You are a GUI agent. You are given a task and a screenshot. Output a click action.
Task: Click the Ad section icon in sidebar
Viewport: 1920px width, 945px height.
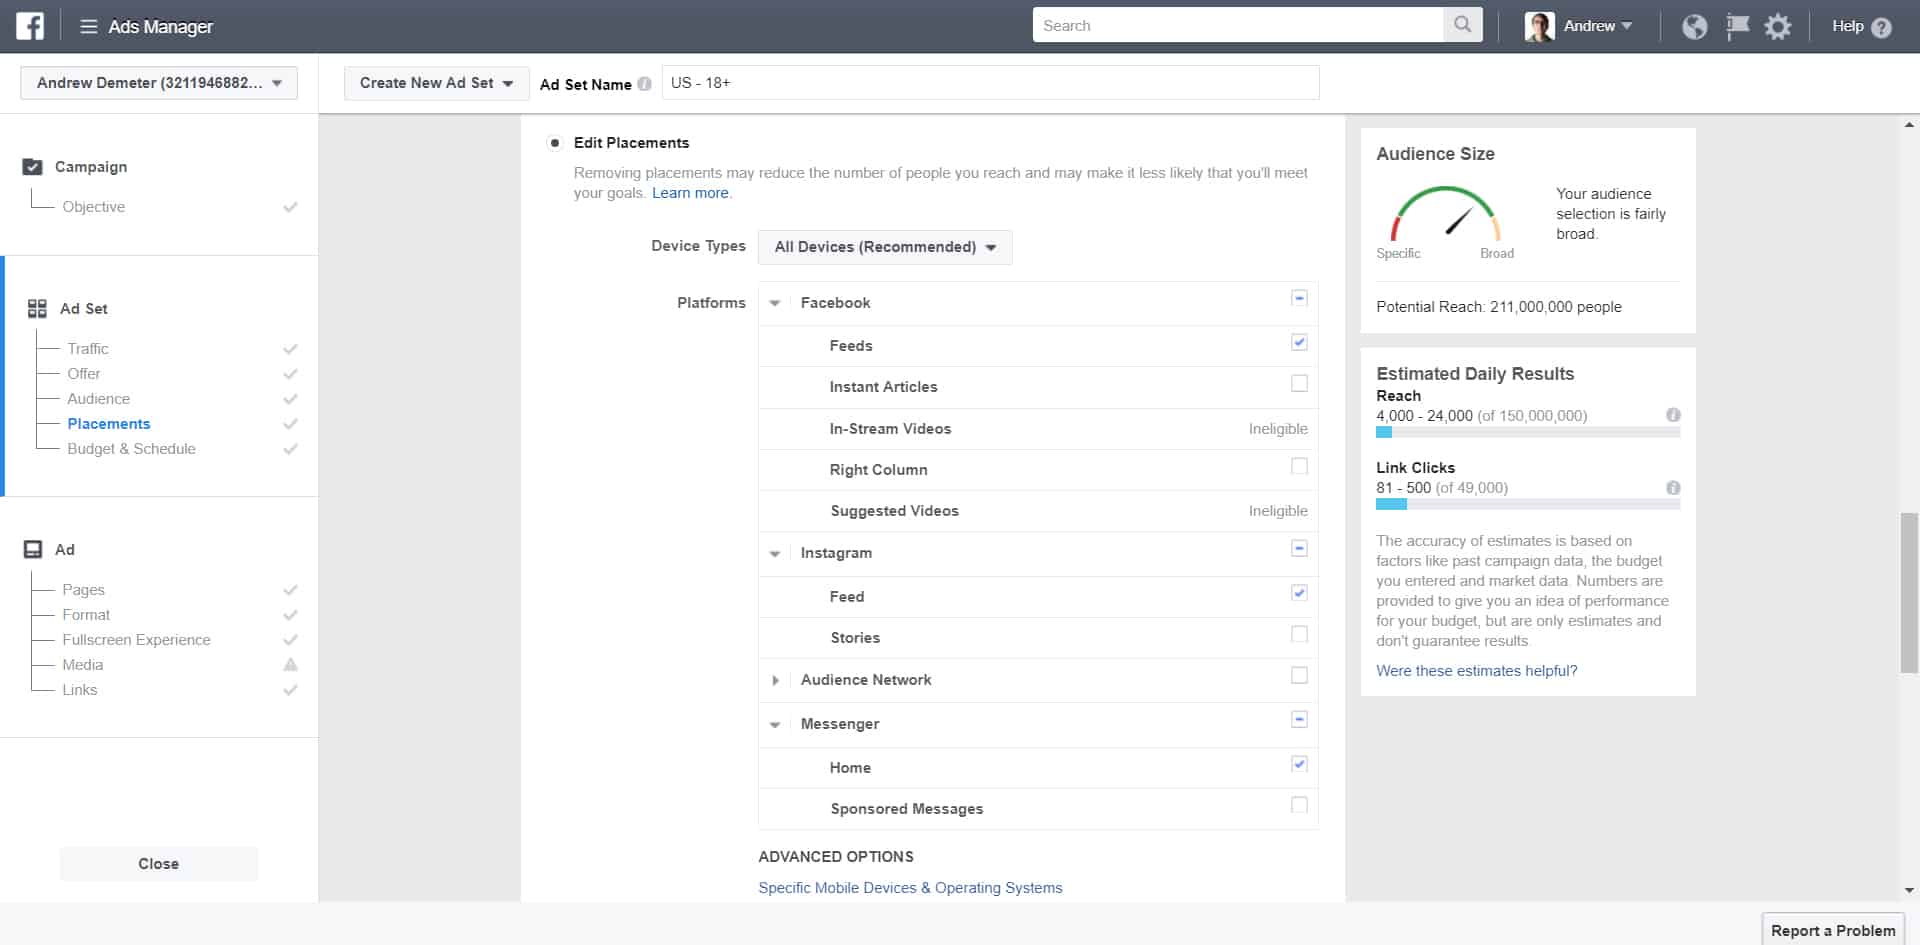pos(33,549)
